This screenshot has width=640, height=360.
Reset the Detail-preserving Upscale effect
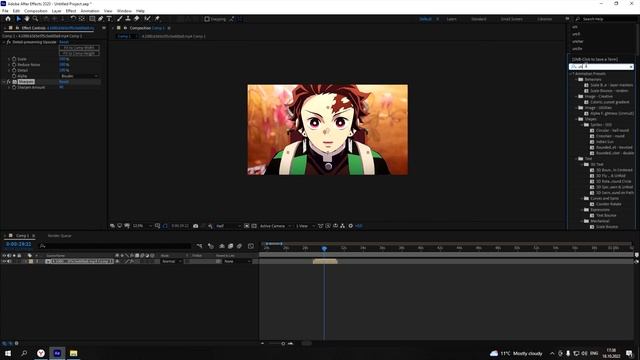(x=64, y=42)
